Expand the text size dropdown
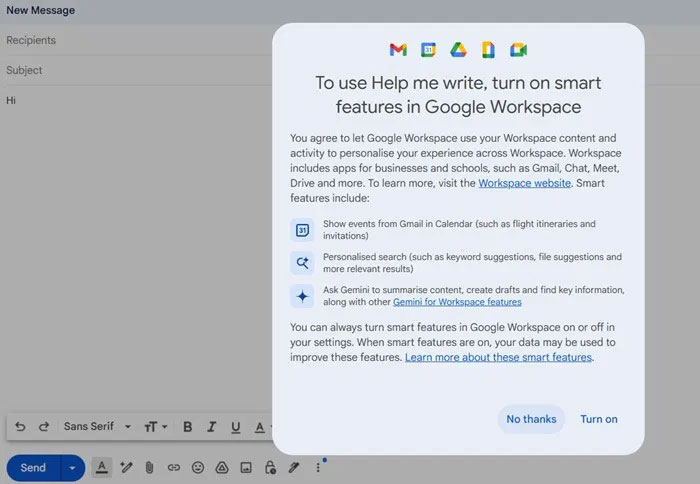The width and height of the screenshot is (700, 484). [155, 427]
